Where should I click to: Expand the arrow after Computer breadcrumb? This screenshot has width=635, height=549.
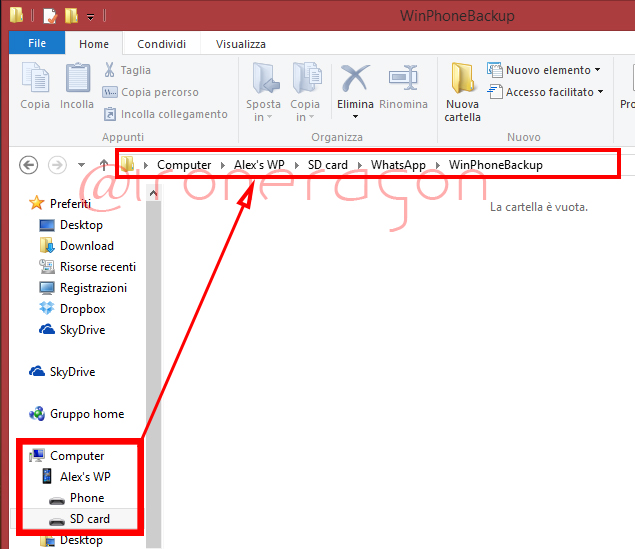pos(223,165)
